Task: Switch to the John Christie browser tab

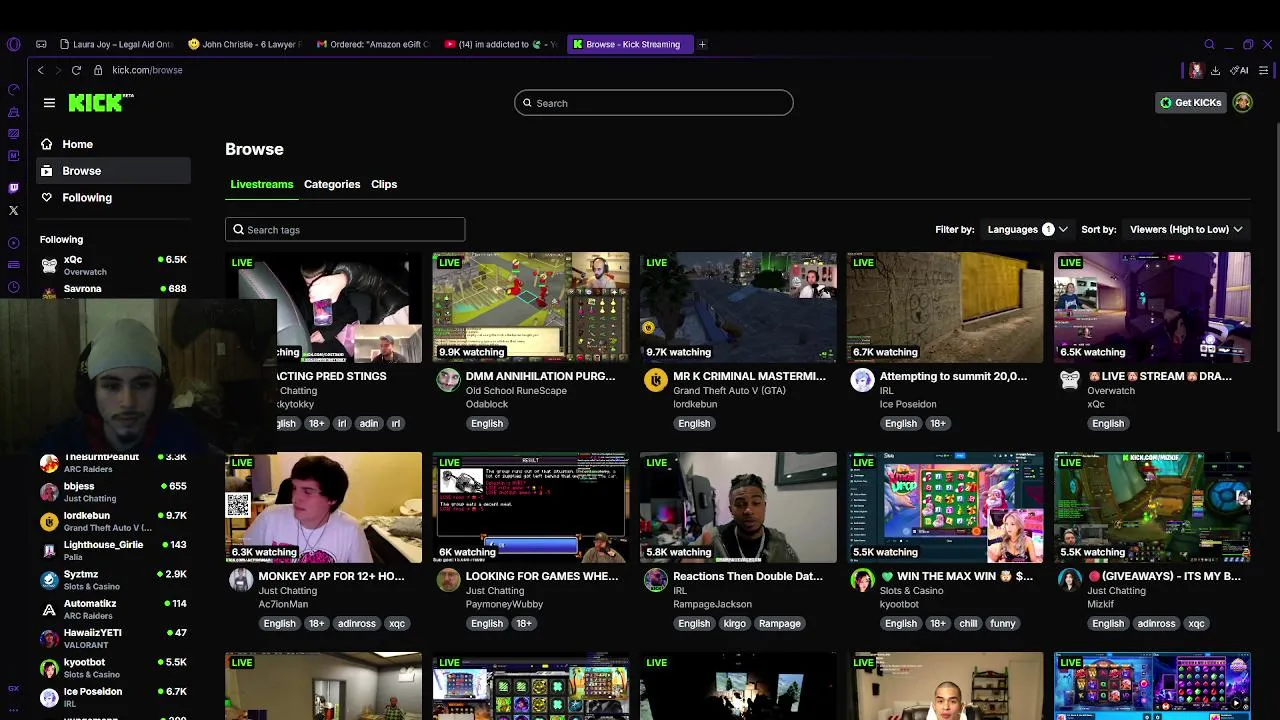Action: point(245,44)
